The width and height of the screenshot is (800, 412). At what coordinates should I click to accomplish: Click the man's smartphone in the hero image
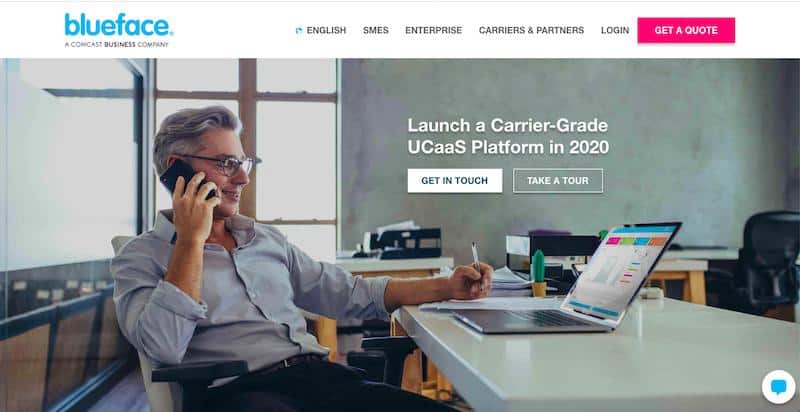click(187, 177)
